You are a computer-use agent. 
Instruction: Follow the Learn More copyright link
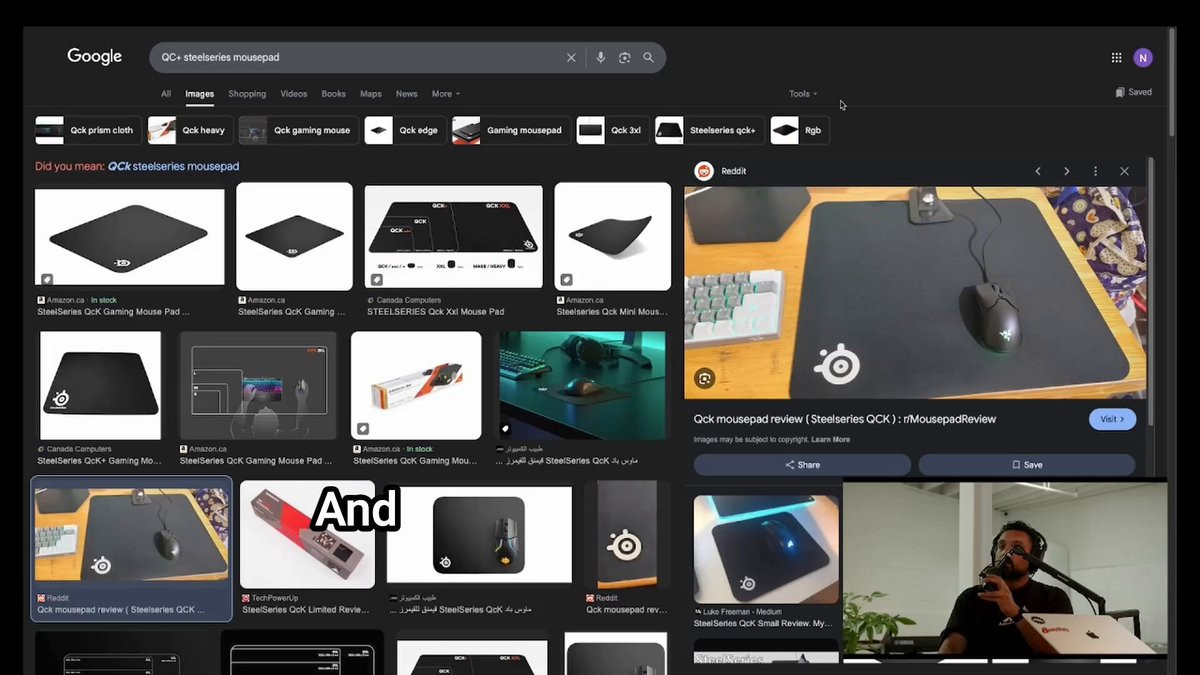point(831,440)
